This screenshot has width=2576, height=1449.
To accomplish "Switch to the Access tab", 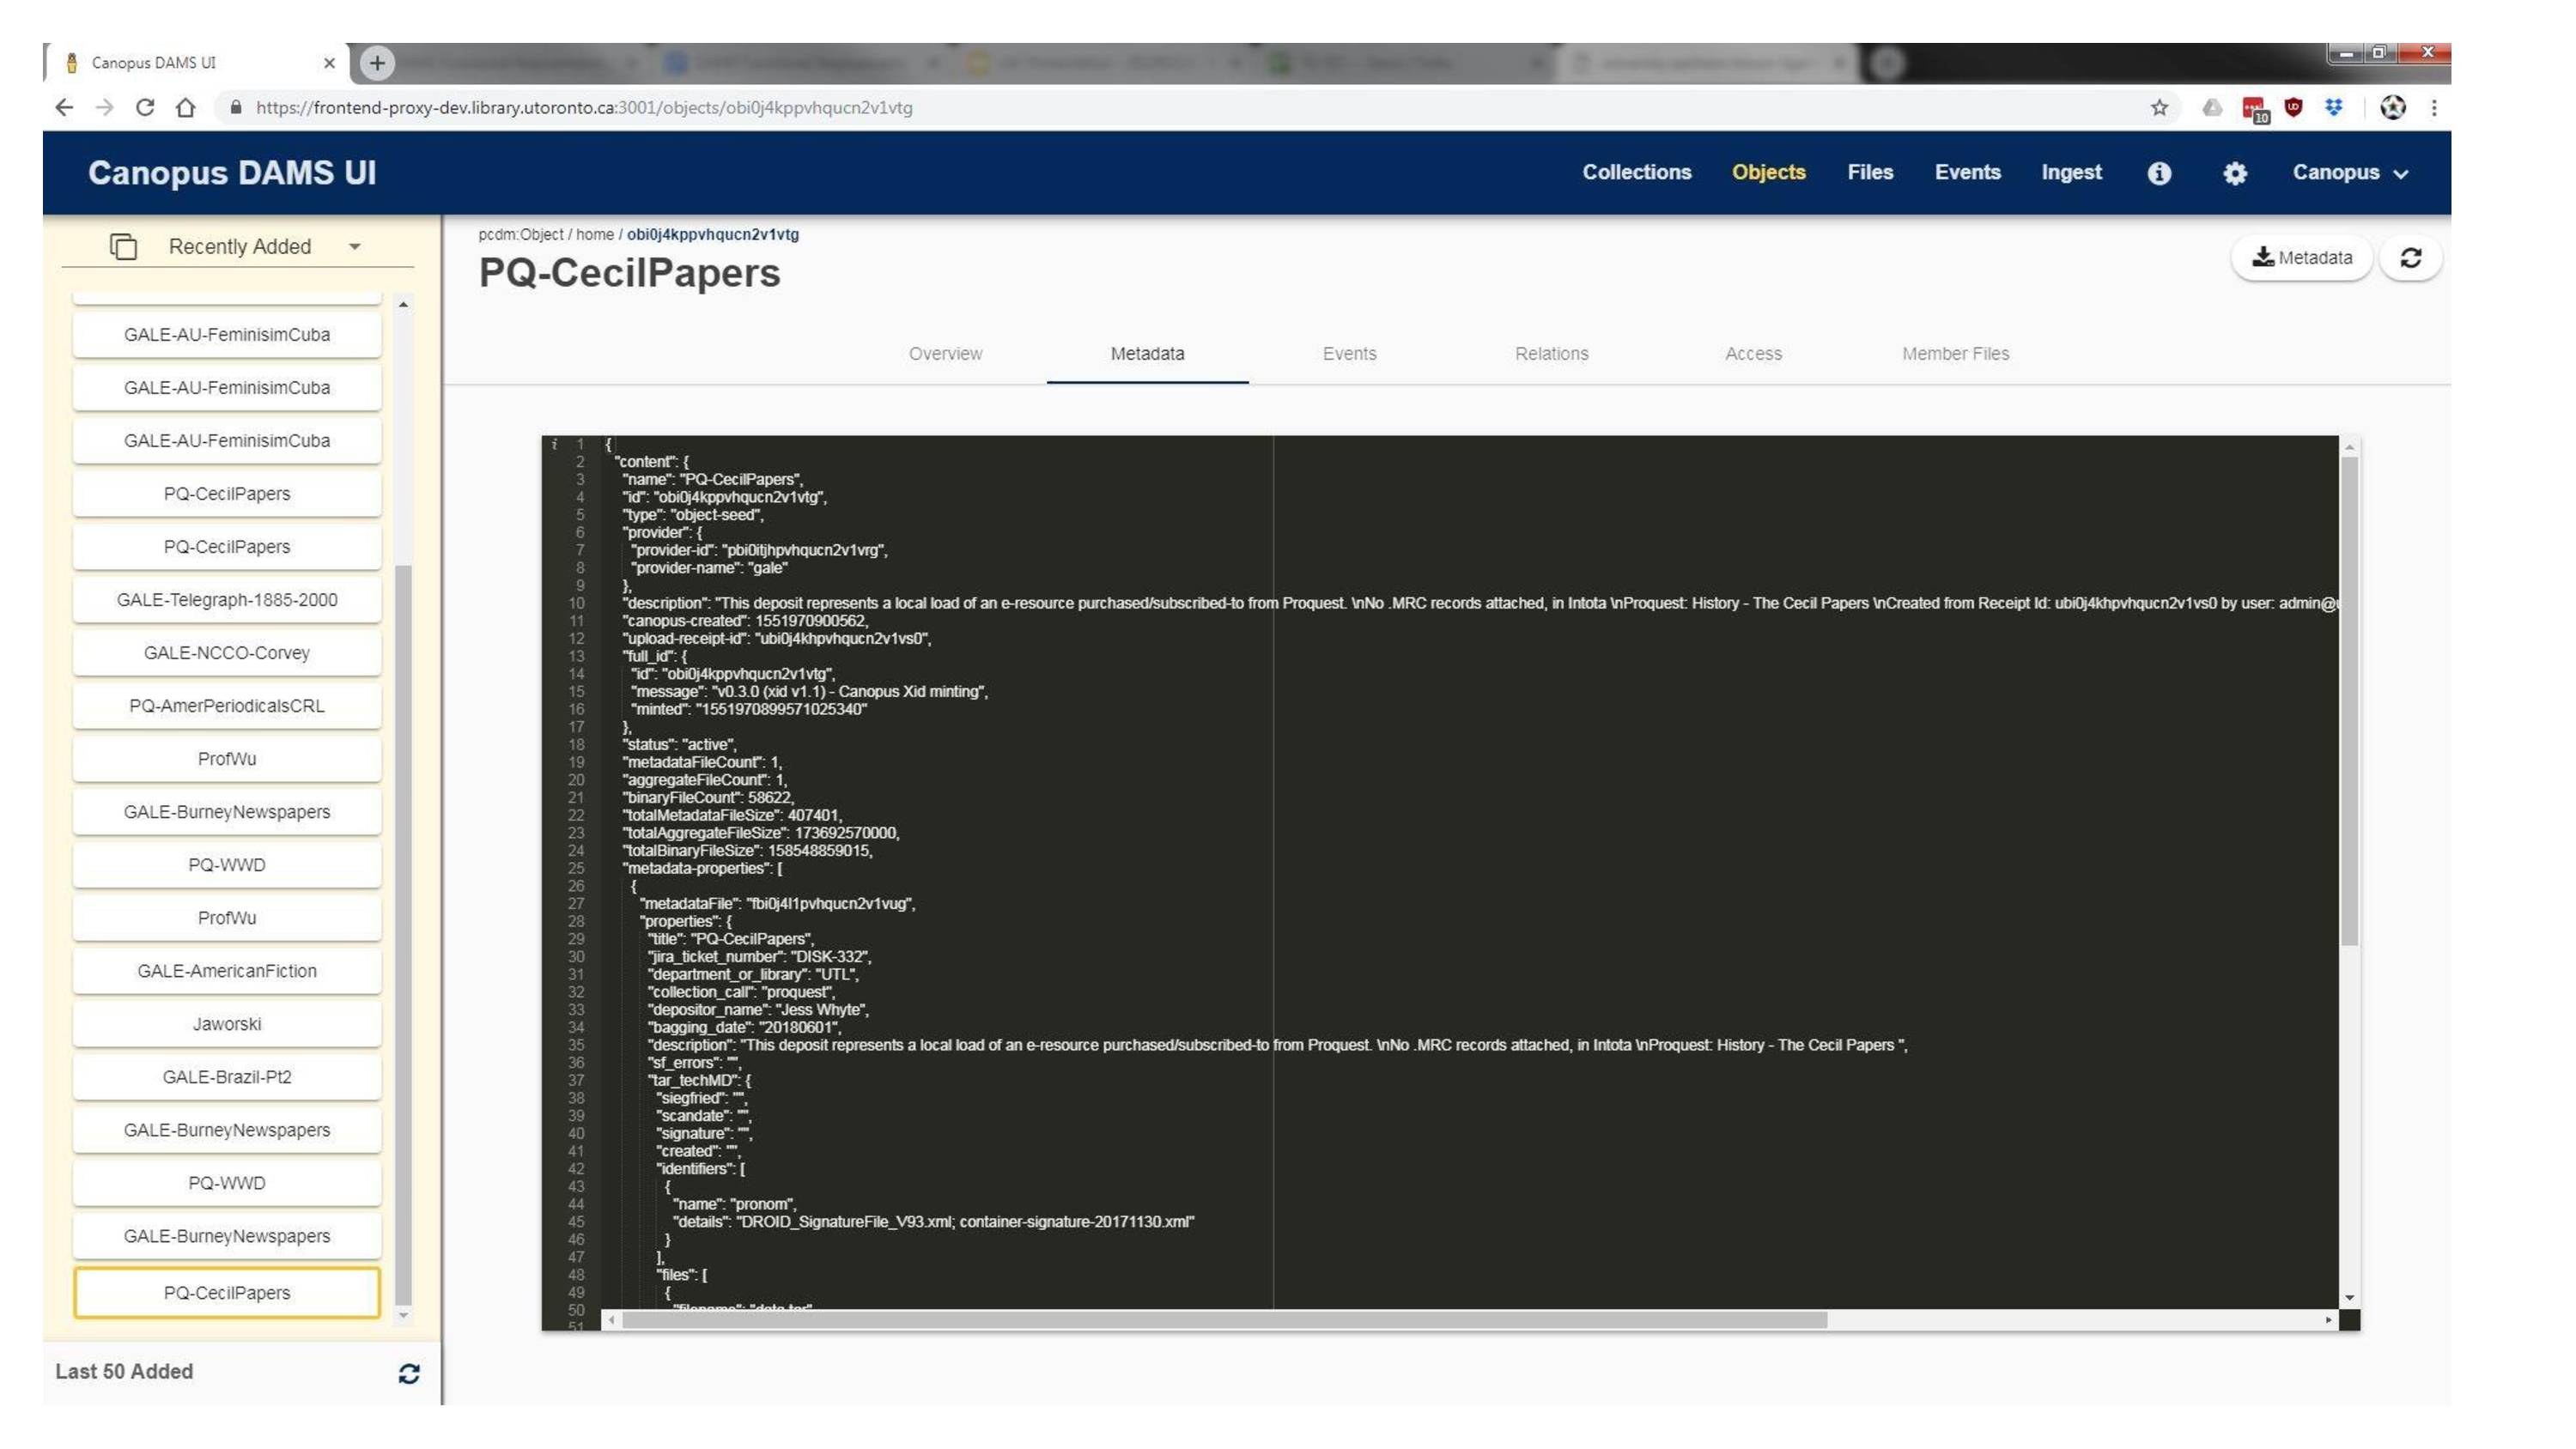I will (x=1753, y=353).
